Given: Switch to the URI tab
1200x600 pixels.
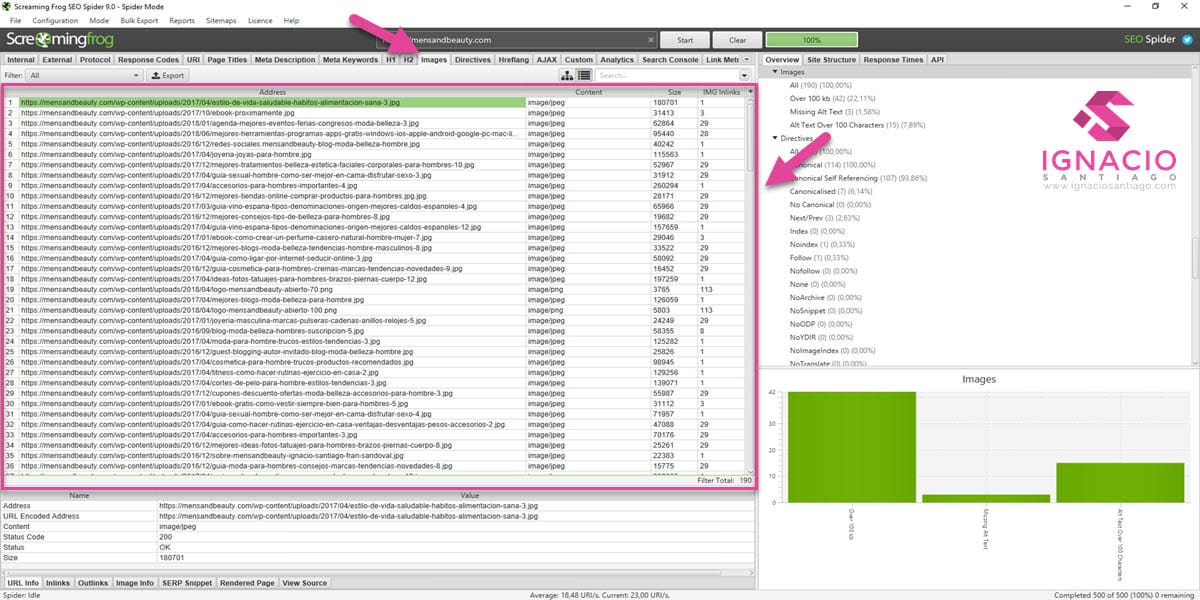Looking at the screenshot, I should coord(194,60).
